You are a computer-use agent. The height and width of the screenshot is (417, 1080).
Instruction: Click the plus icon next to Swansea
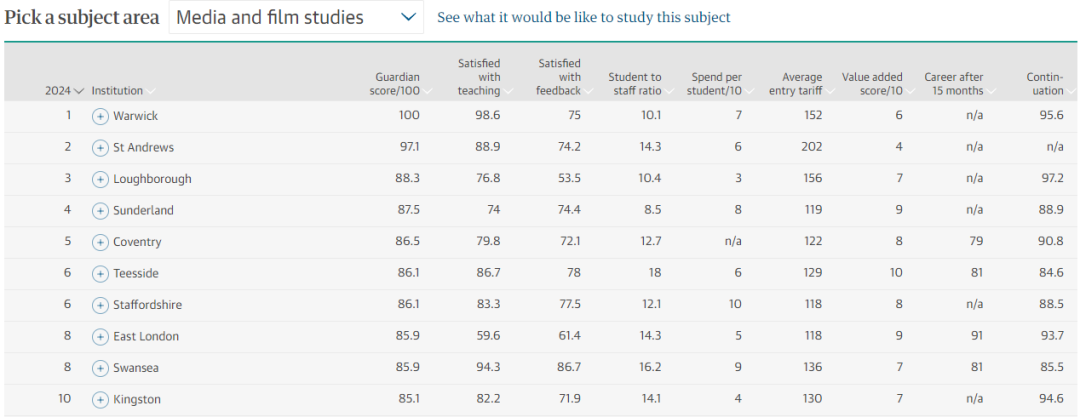coord(100,369)
